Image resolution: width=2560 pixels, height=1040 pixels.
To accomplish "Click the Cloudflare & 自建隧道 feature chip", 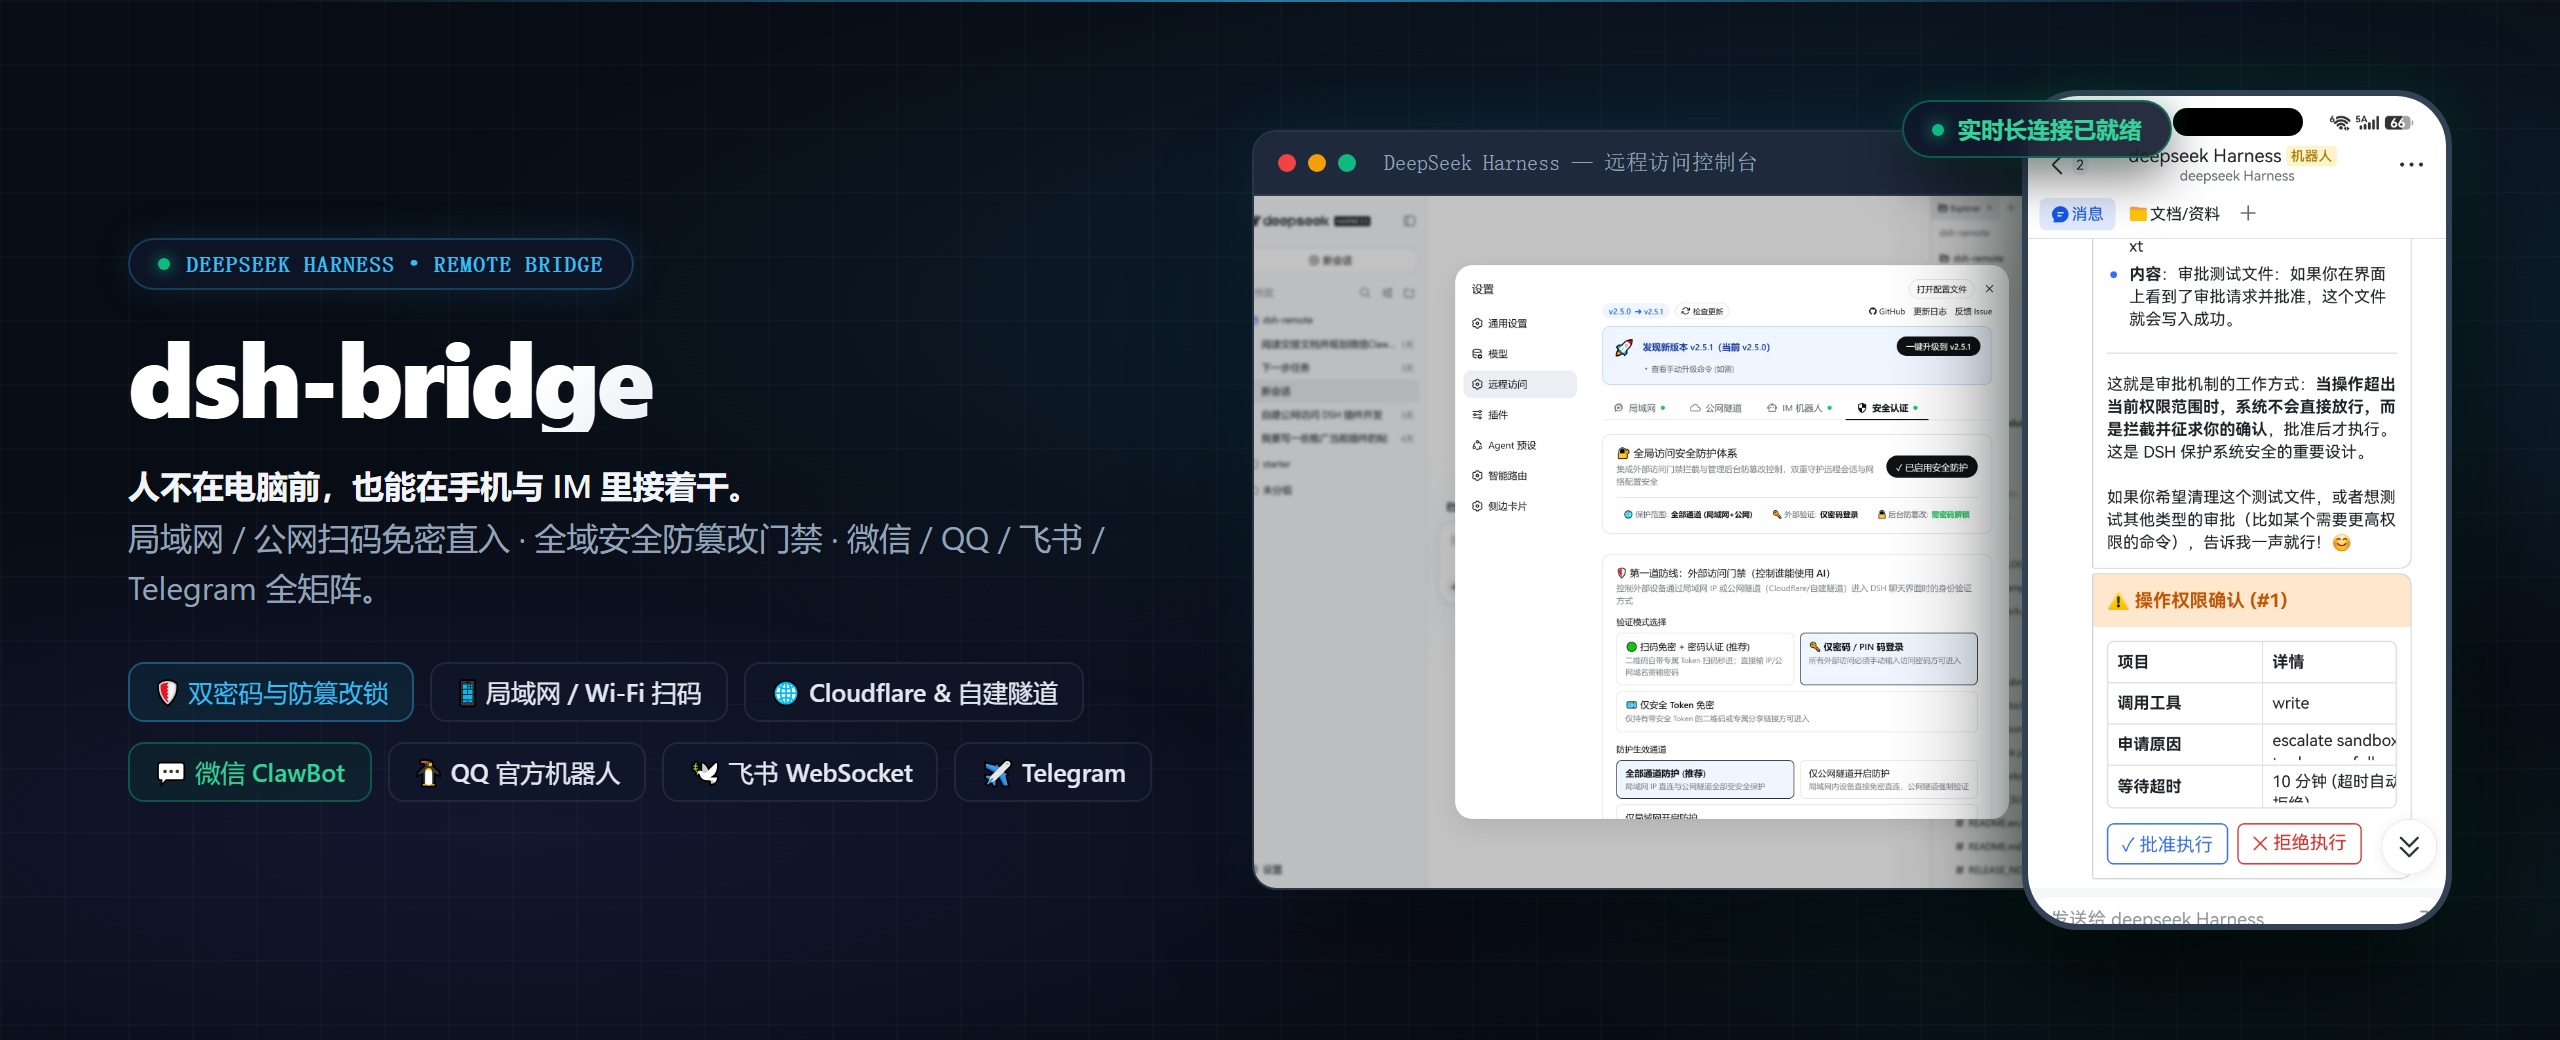I will 914,692.
